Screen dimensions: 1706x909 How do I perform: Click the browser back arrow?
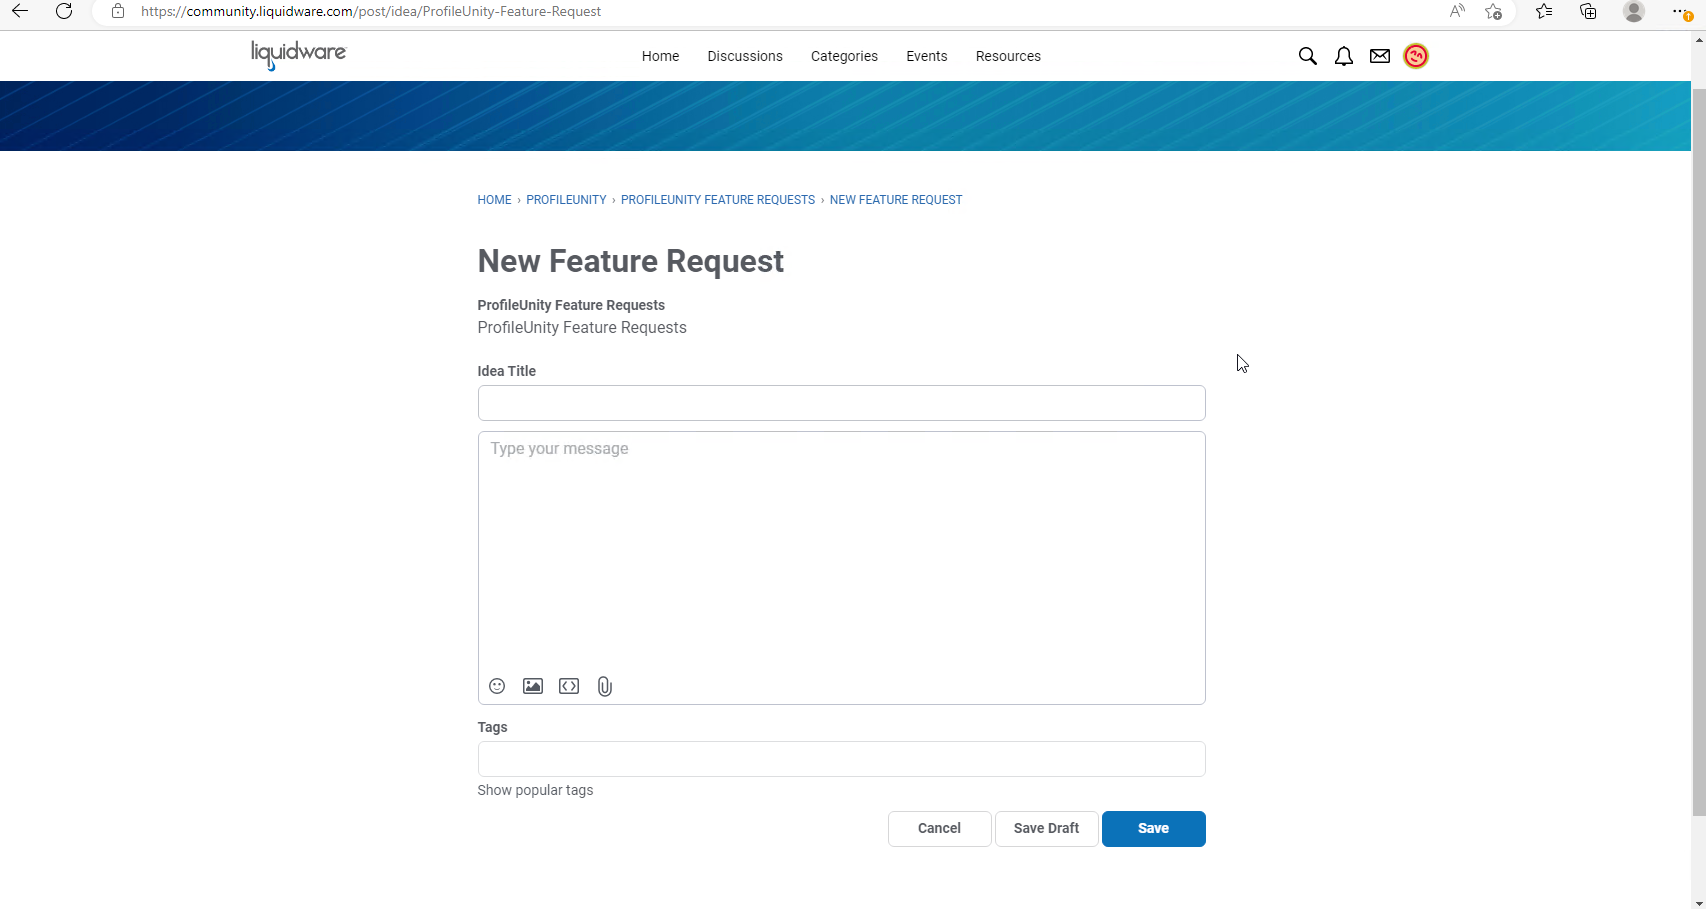click(x=20, y=11)
